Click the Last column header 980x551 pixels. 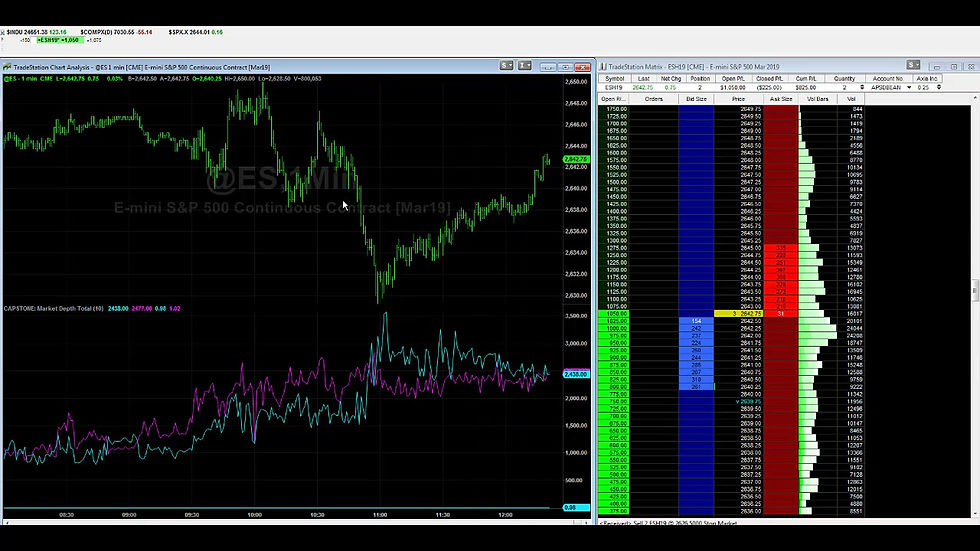point(644,79)
